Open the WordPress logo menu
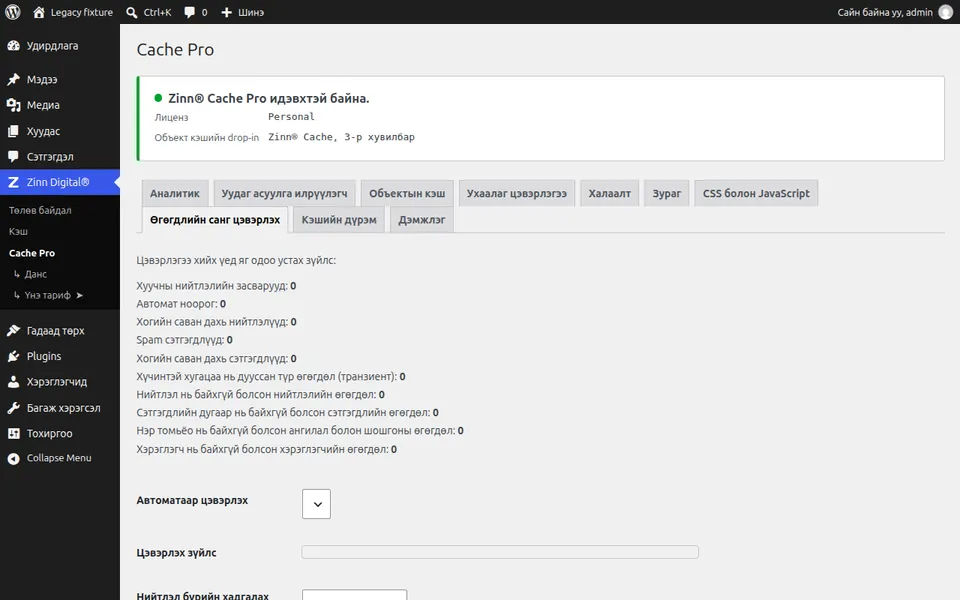This screenshot has height=600, width=960. [13, 12]
